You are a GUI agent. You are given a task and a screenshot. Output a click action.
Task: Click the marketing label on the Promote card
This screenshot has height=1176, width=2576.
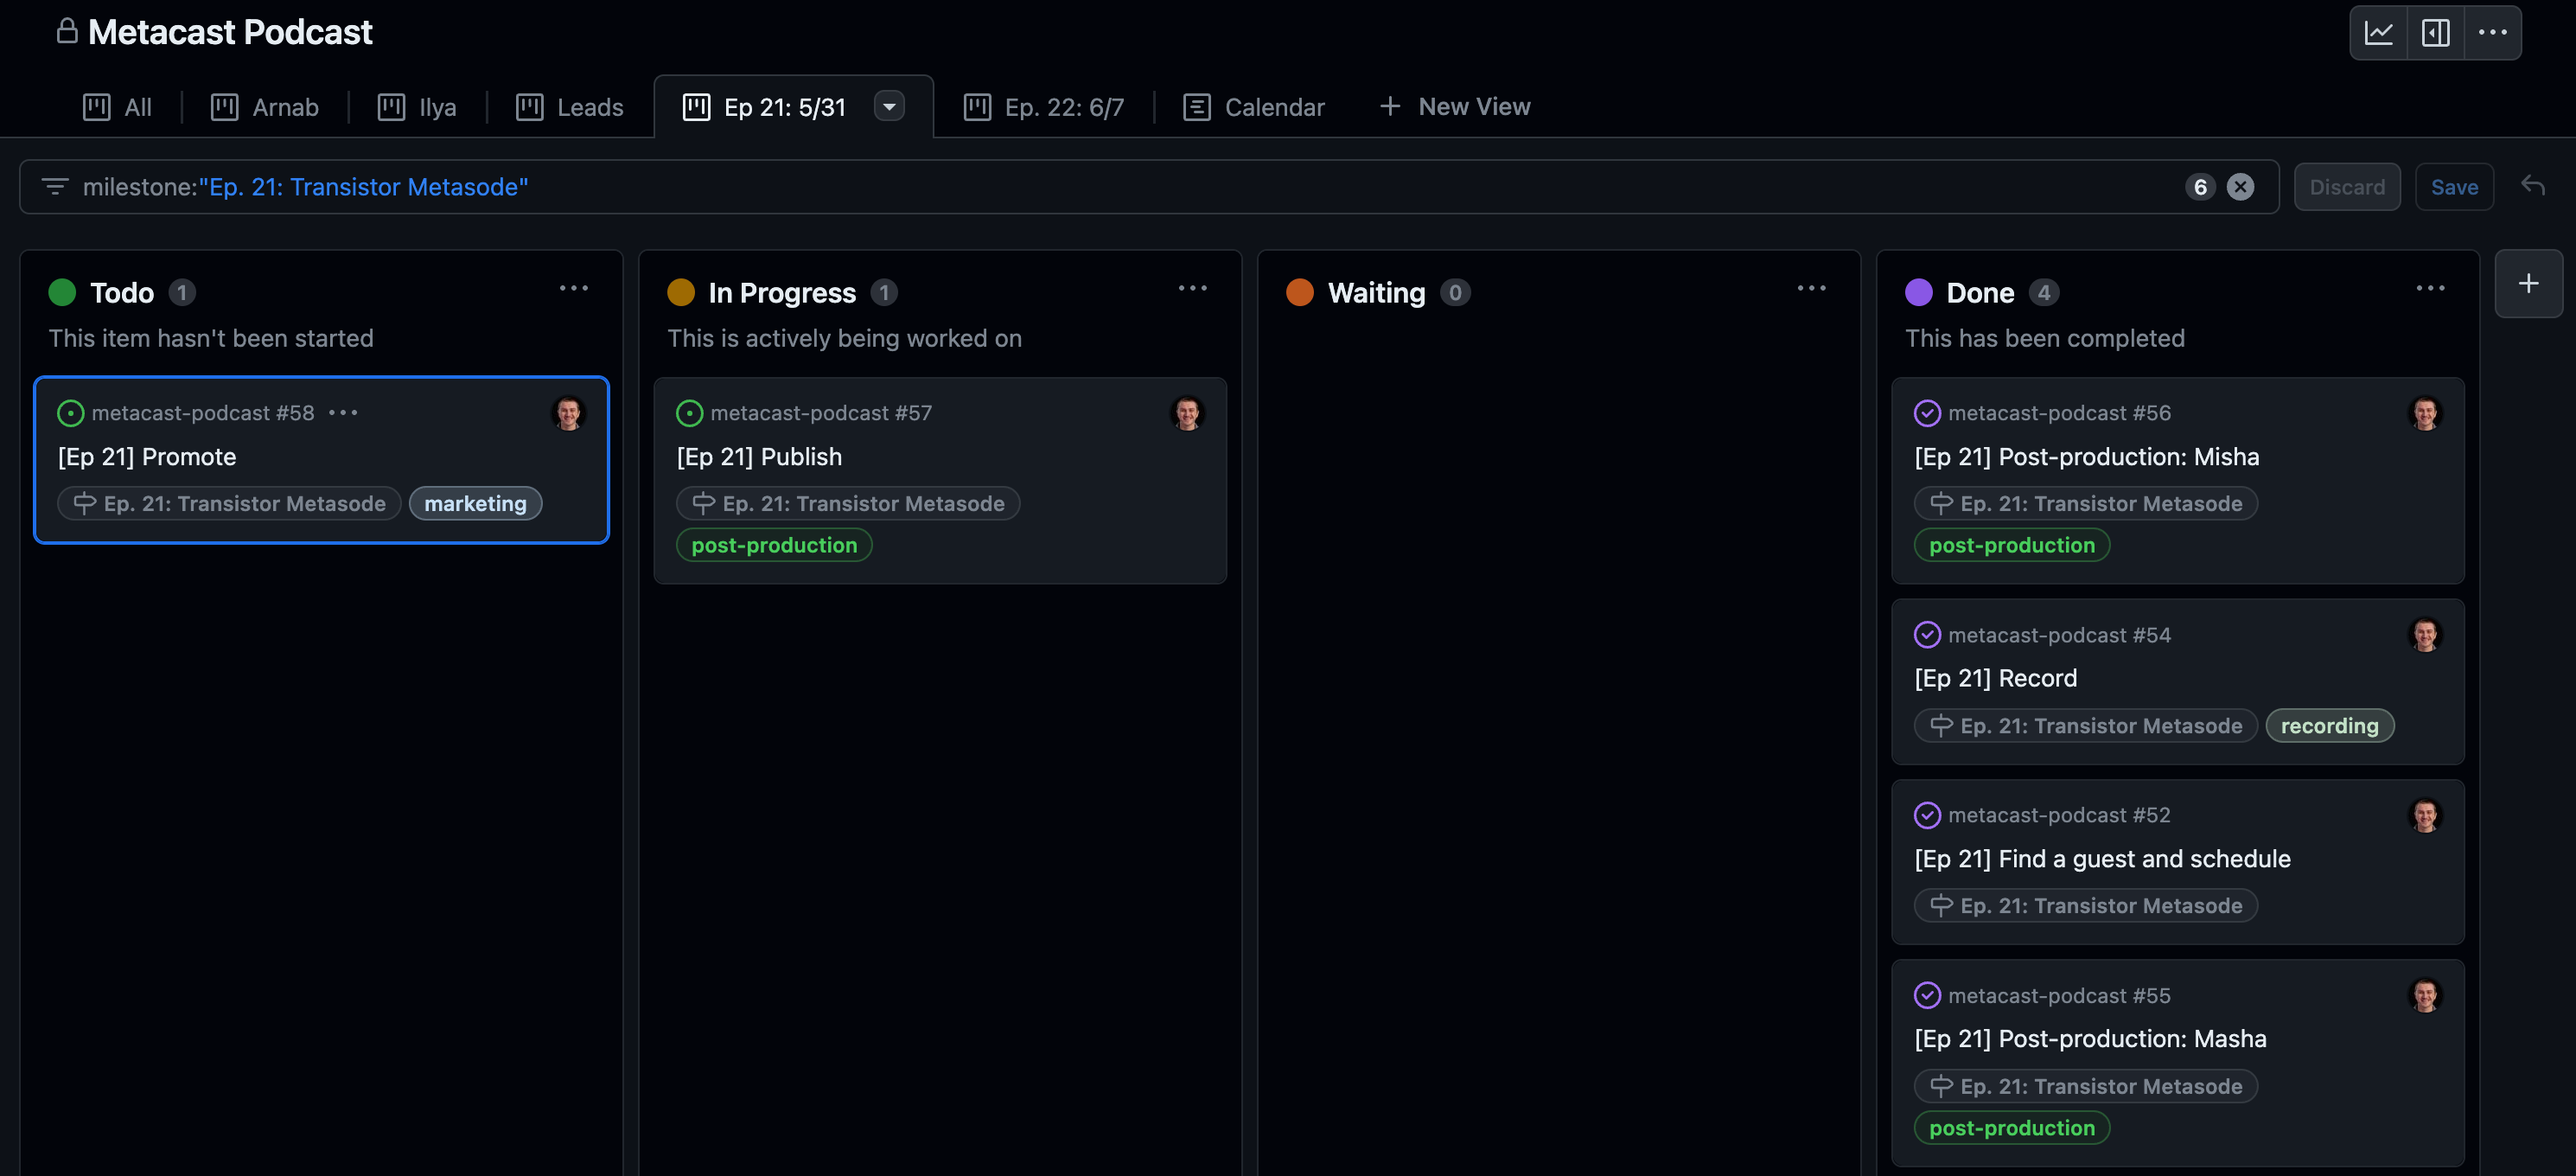475,503
